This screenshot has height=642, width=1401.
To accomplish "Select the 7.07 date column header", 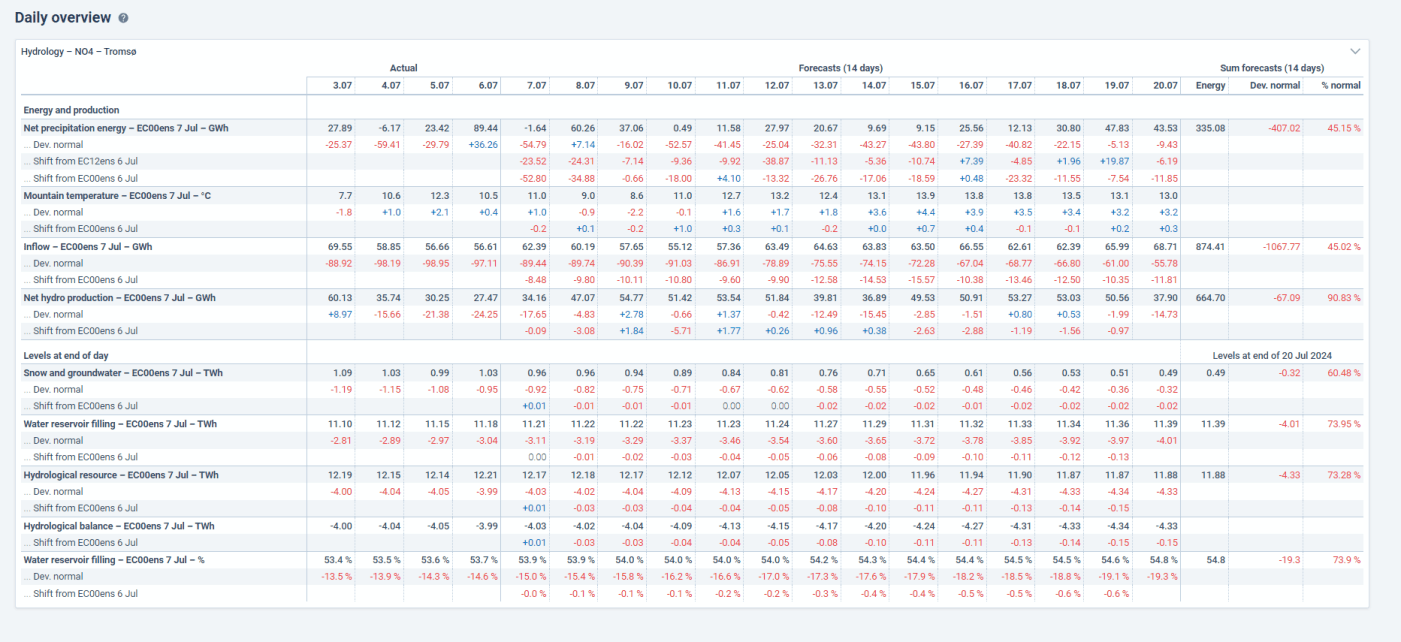I will click(536, 86).
